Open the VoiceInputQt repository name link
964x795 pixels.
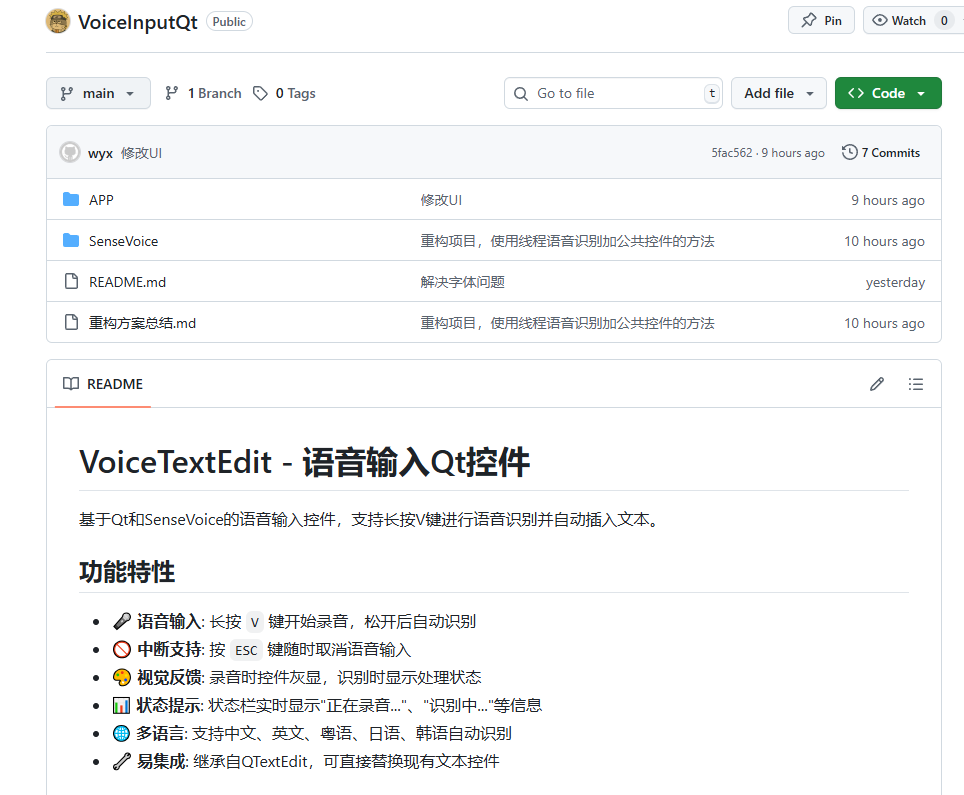(x=138, y=22)
